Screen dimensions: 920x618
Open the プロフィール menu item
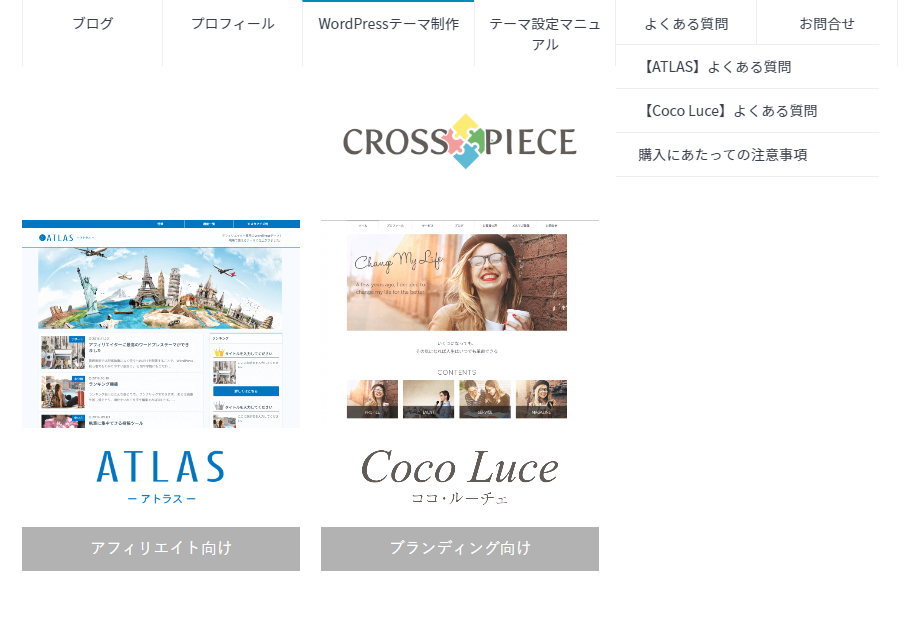tap(232, 24)
